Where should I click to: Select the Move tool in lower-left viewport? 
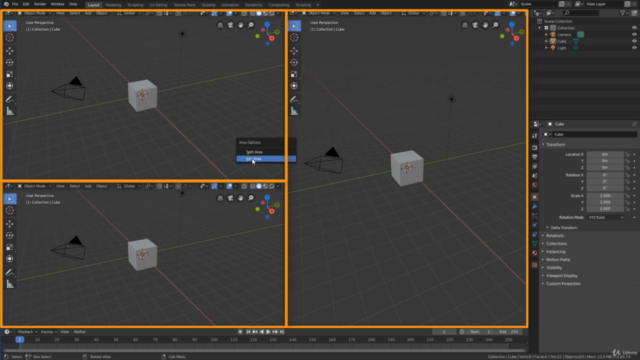point(10,224)
